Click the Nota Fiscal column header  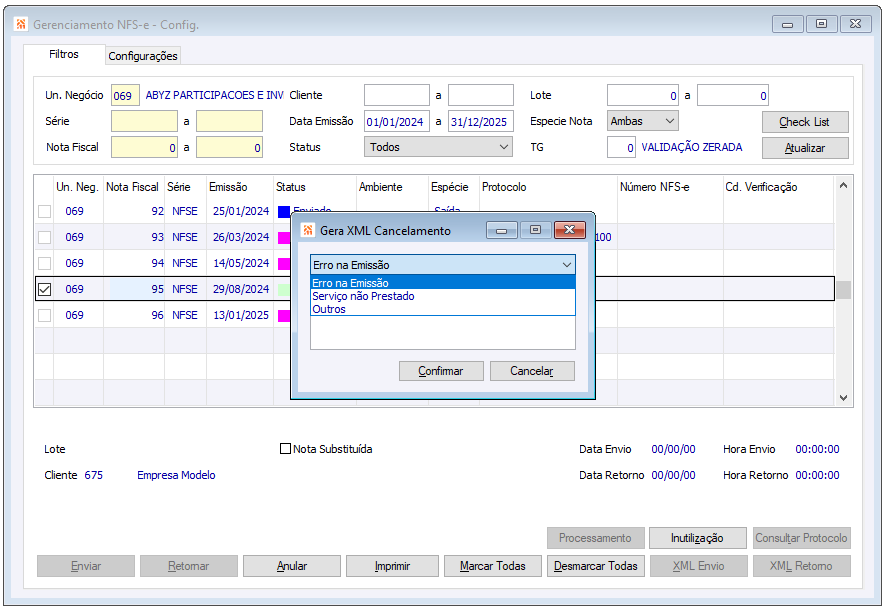[x=132, y=187]
